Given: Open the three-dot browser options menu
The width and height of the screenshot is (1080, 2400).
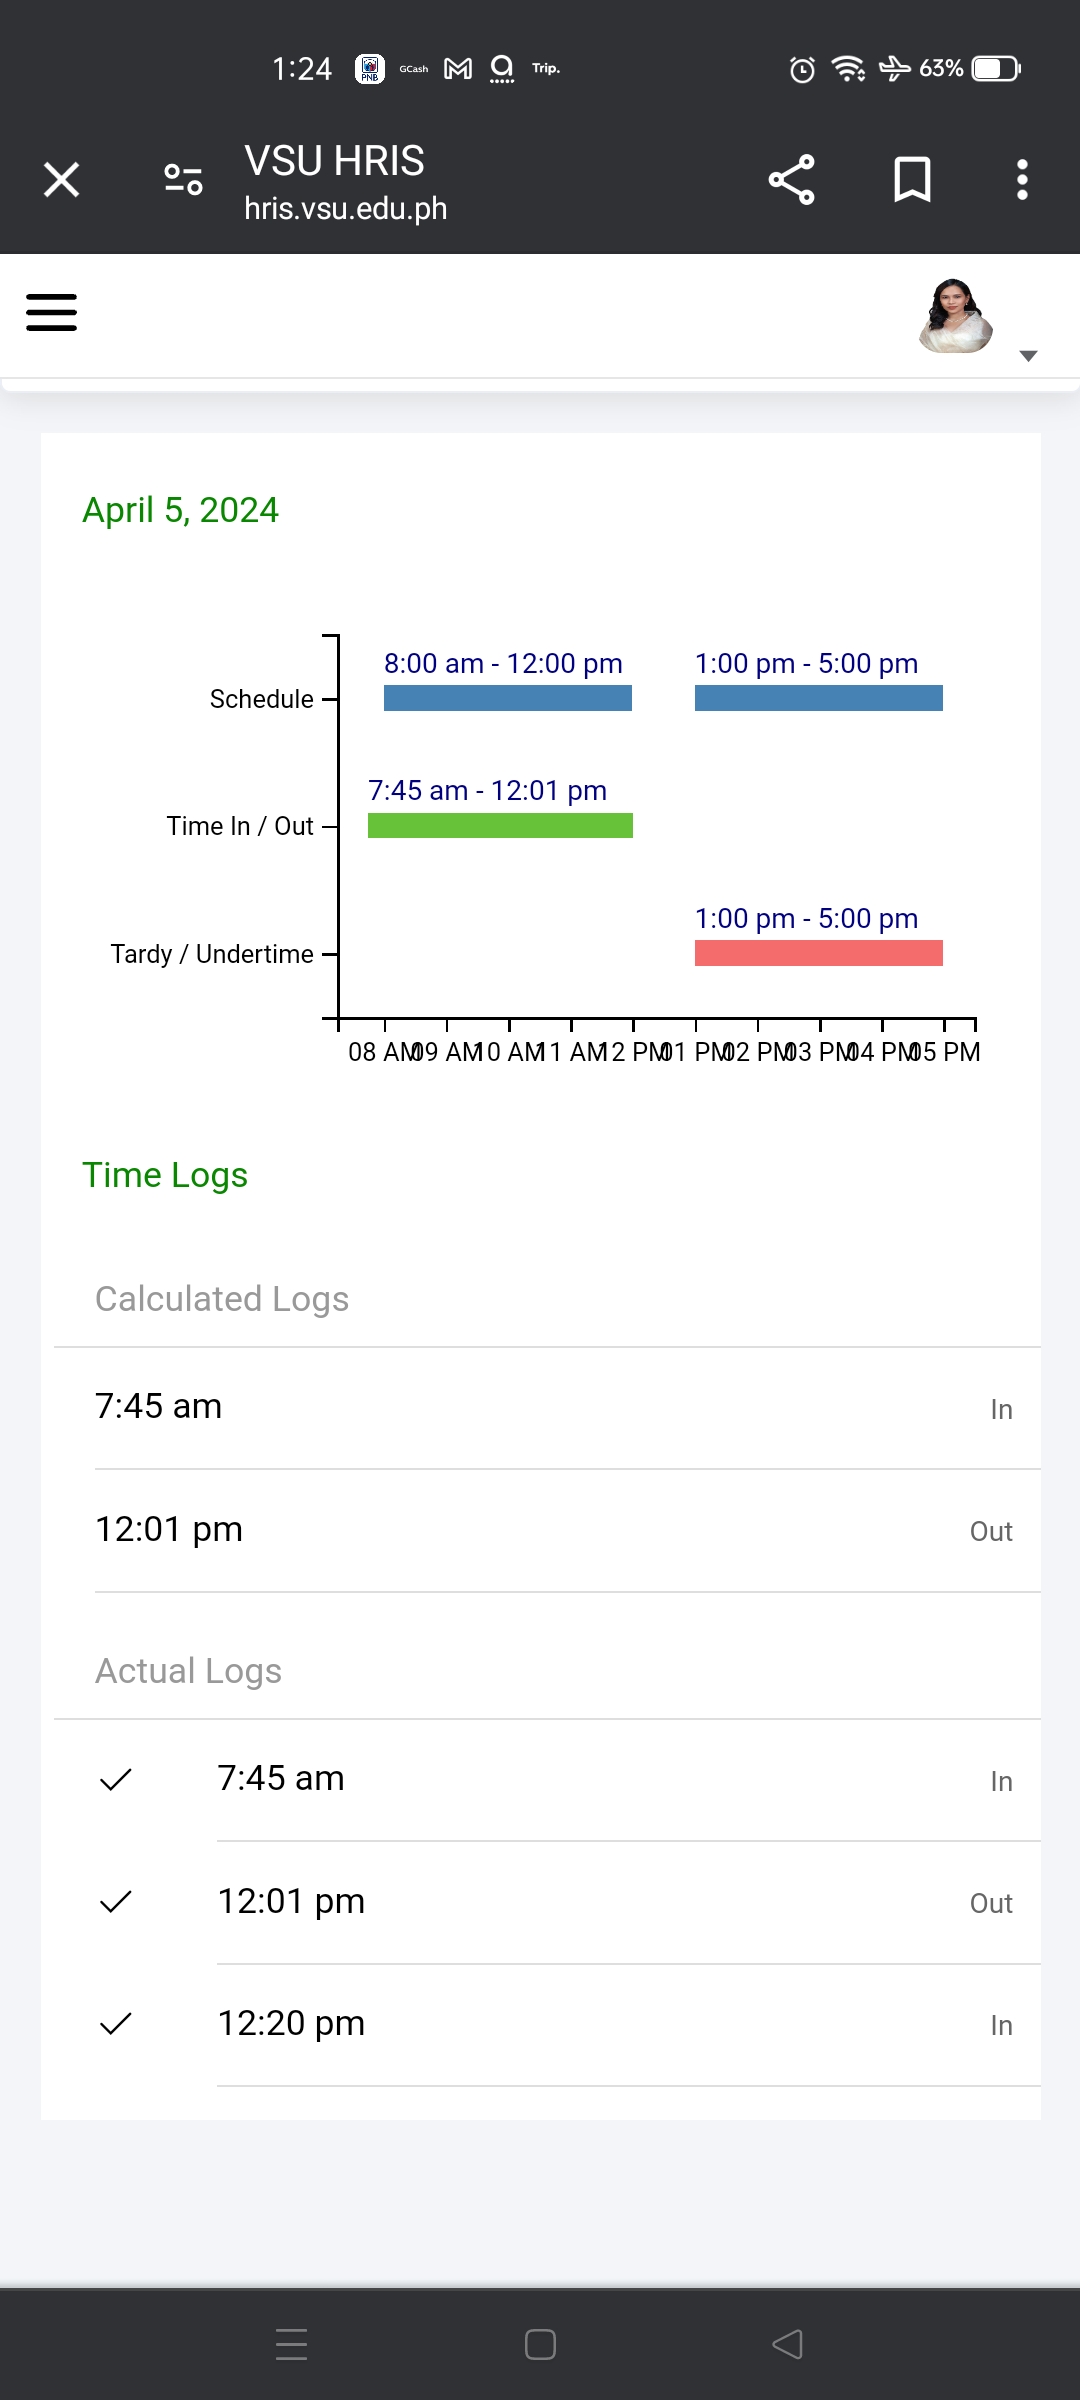Looking at the screenshot, I should 1021,180.
